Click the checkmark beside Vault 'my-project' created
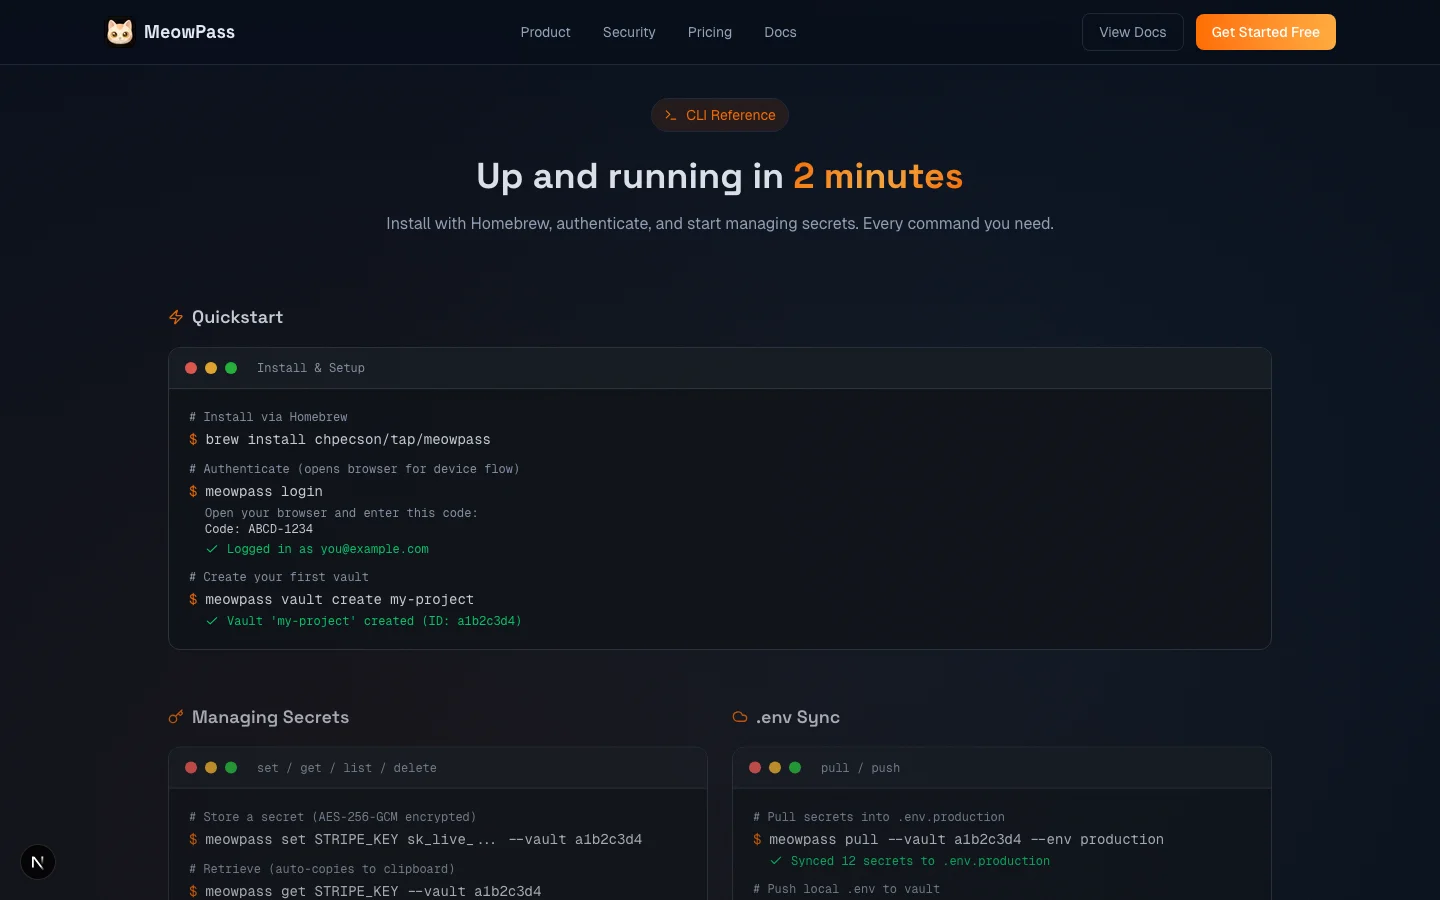Screen dimensions: 1440x900 212,621
